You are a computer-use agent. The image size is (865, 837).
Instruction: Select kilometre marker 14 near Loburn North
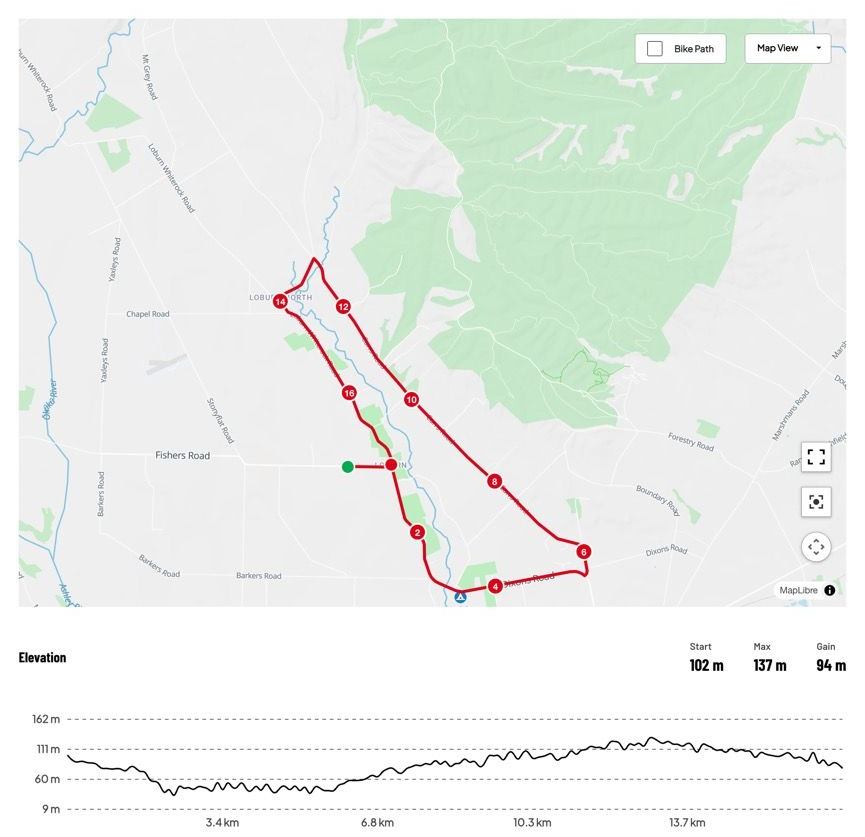coord(280,301)
